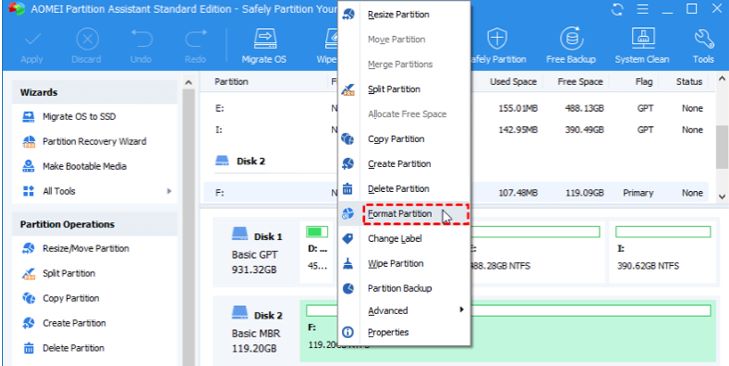Click the Redo arrow icon
The height and width of the screenshot is (366, 729).
click(195, 40)
